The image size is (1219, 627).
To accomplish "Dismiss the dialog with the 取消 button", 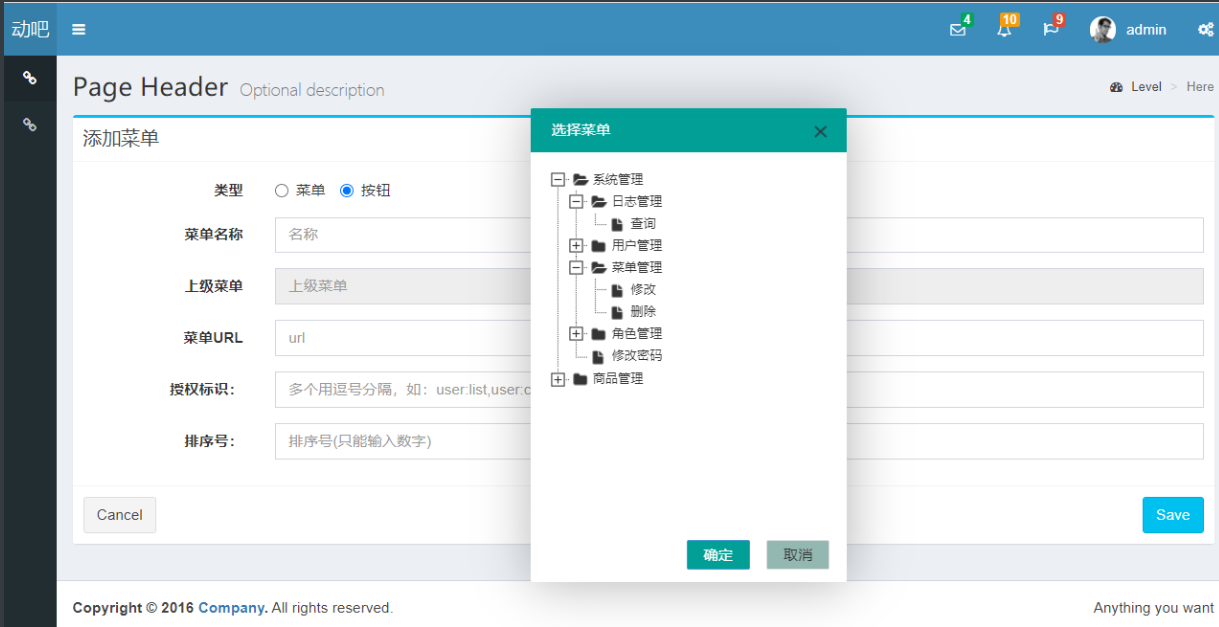I will [798, 555].
